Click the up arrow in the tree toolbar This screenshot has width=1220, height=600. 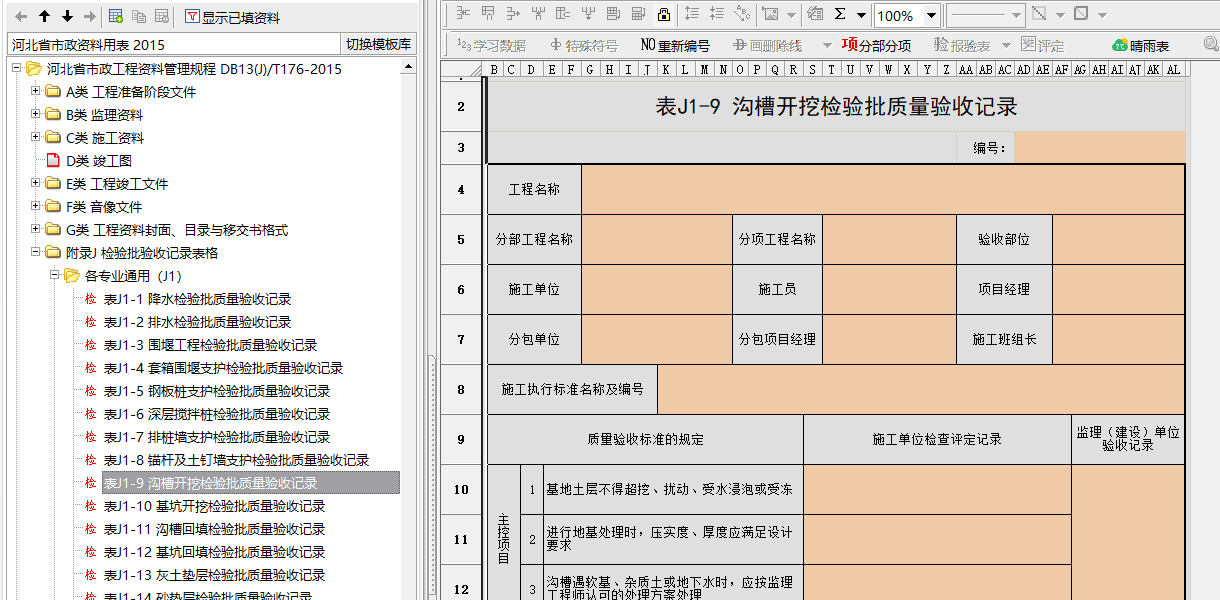click(44, 17)
